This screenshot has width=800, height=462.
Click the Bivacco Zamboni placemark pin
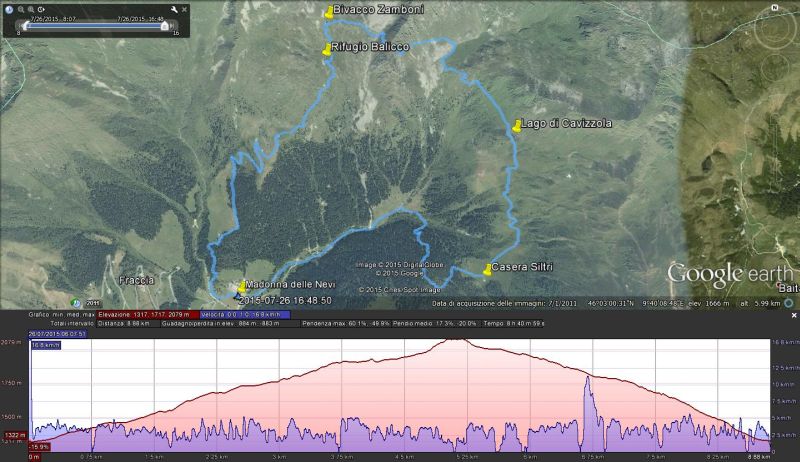pyautogui.click(x=329, y=12)
